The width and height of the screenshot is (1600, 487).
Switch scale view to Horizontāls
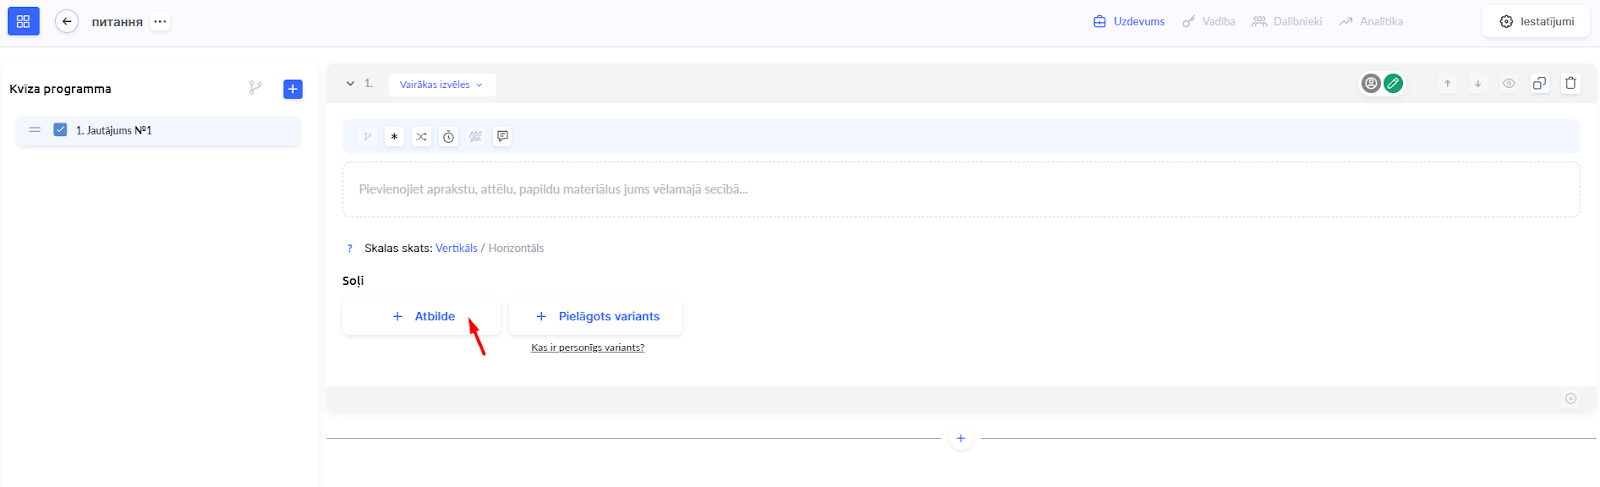516,248
